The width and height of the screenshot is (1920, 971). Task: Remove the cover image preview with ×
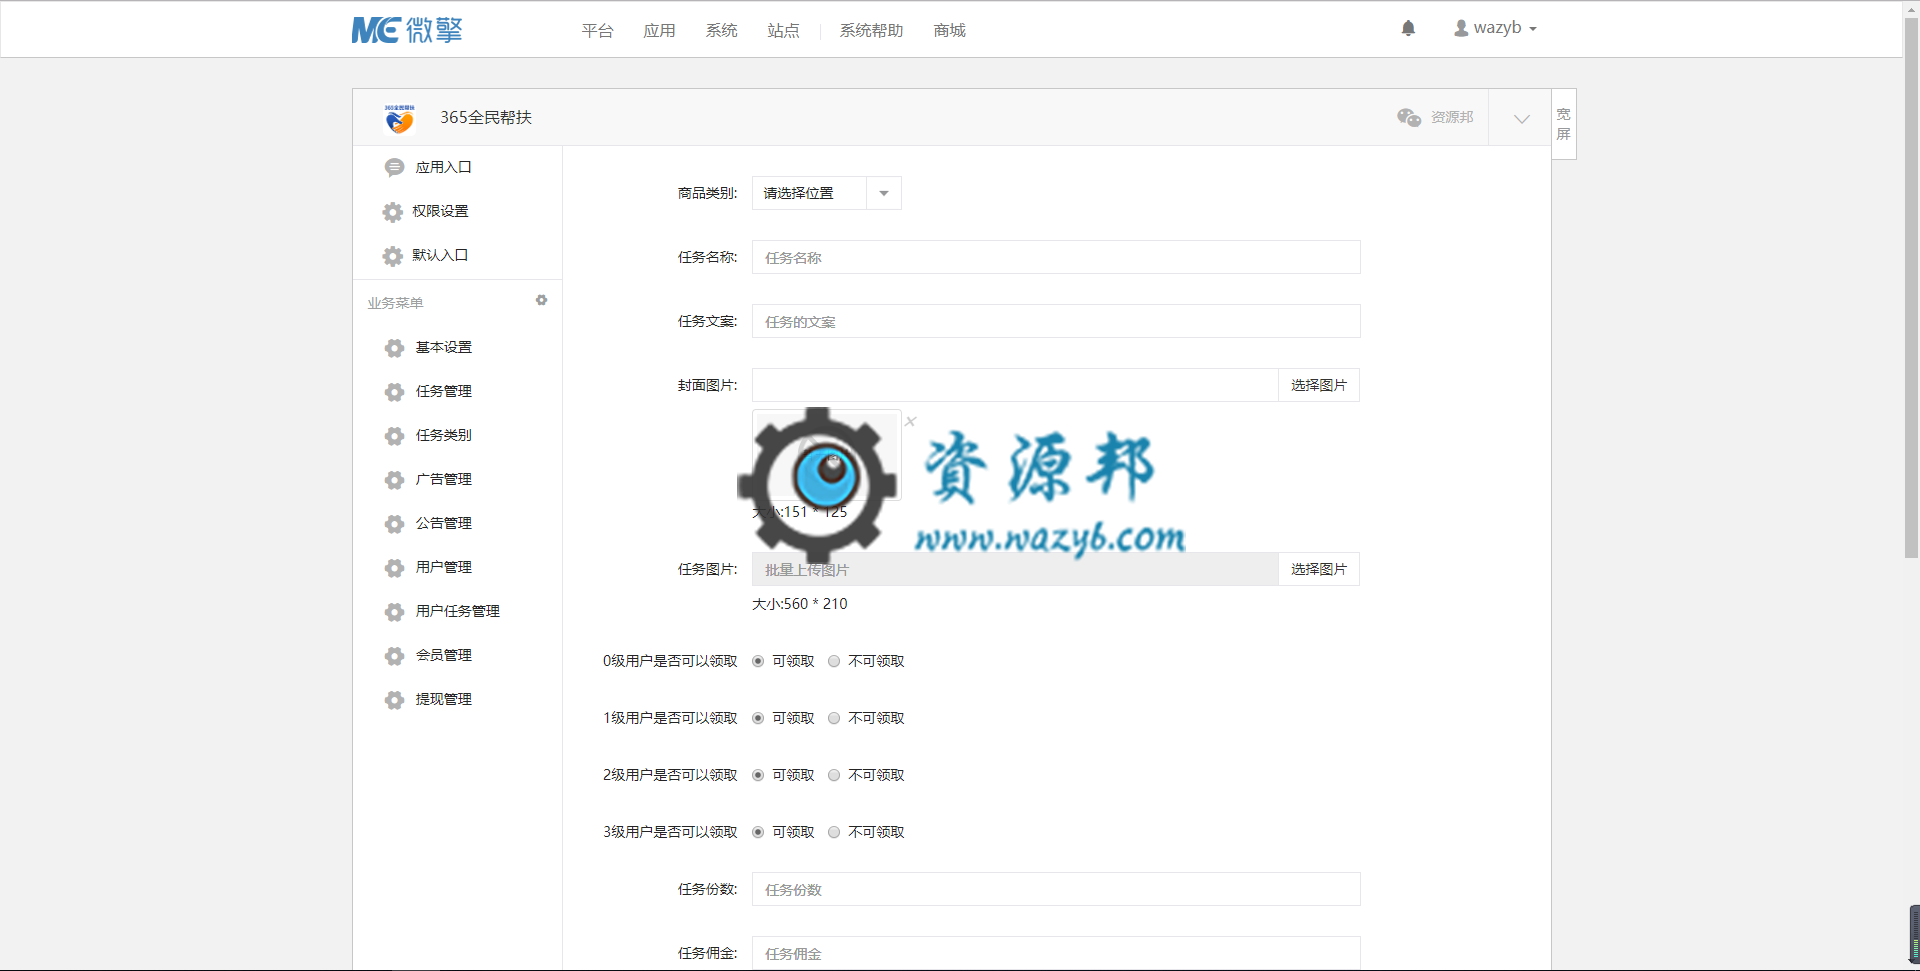click(x=910, y=421)
